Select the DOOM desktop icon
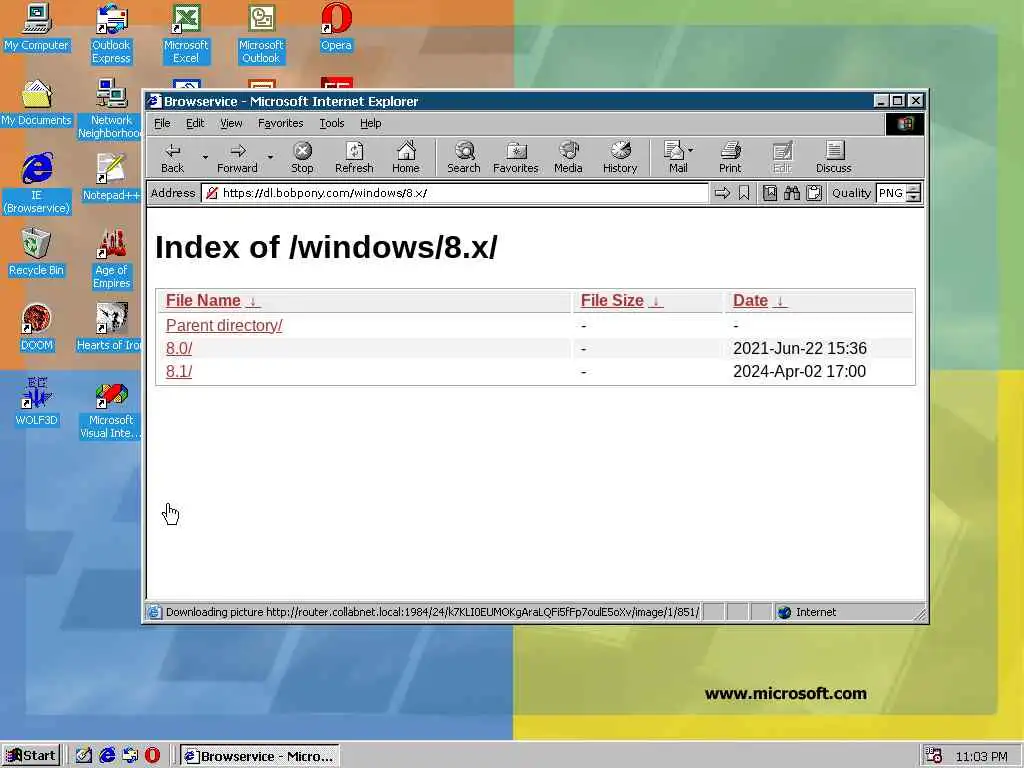 [36, 328]
